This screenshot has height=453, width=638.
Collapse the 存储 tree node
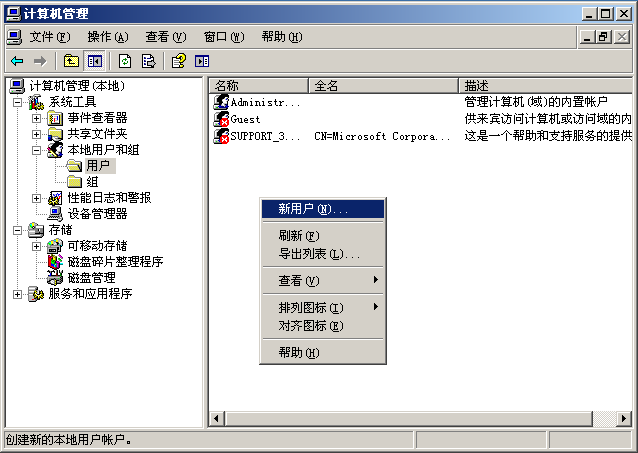coord(17,230)
